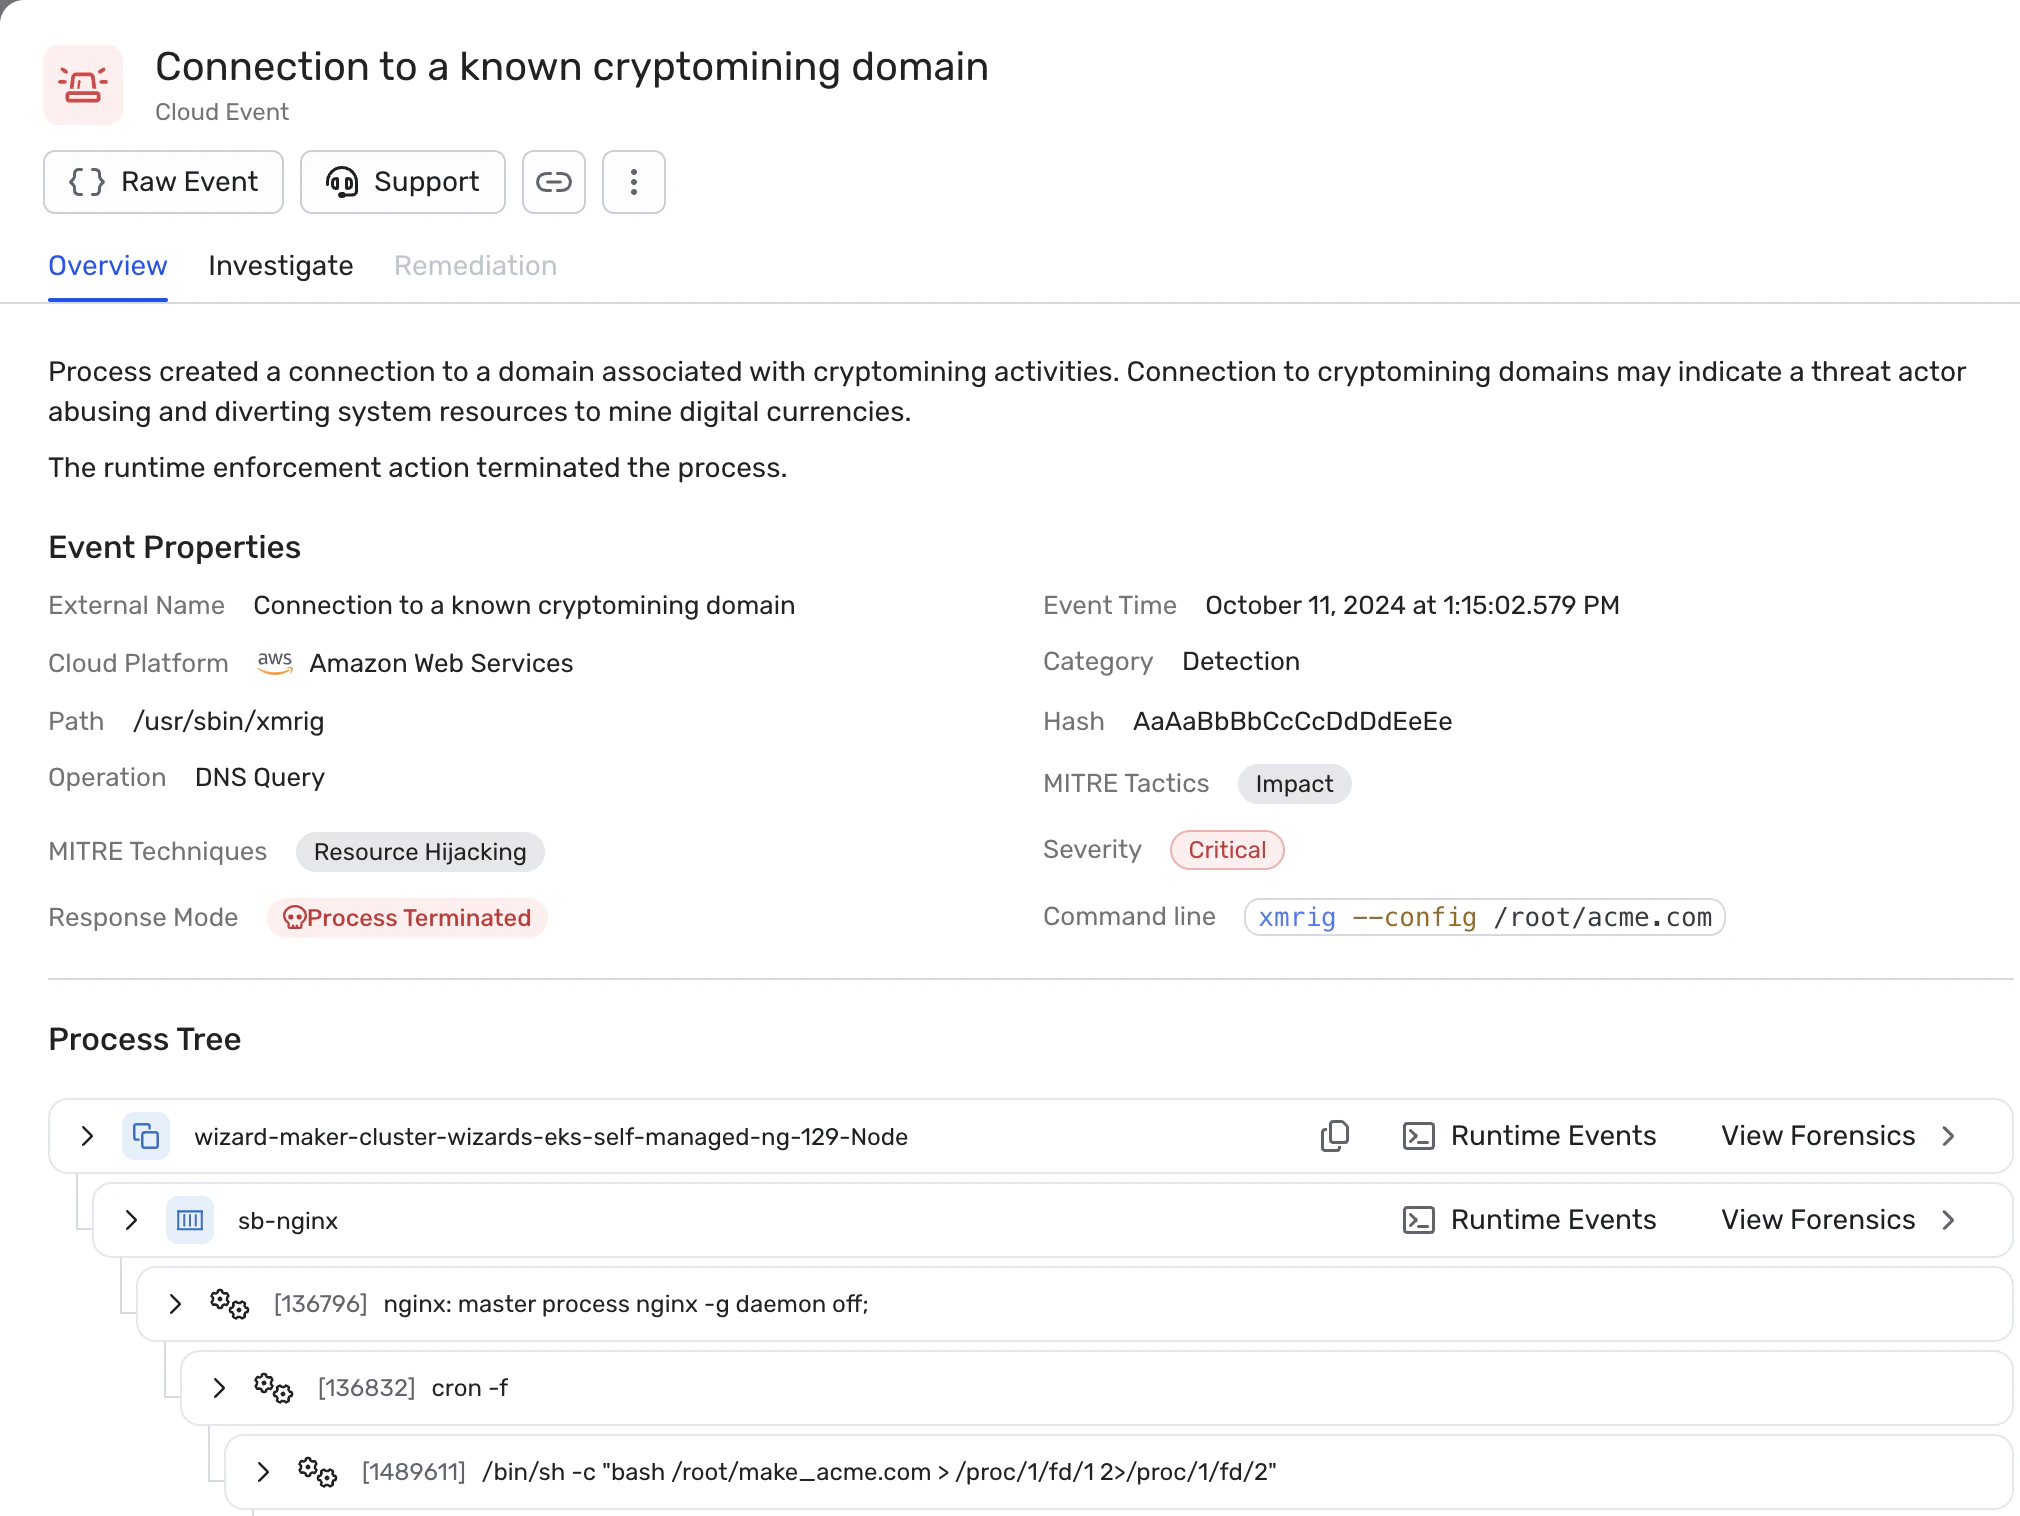Click the Process Terminated response badge
This screenshot has height=1516, width=2020.
(x=407, y=918)
